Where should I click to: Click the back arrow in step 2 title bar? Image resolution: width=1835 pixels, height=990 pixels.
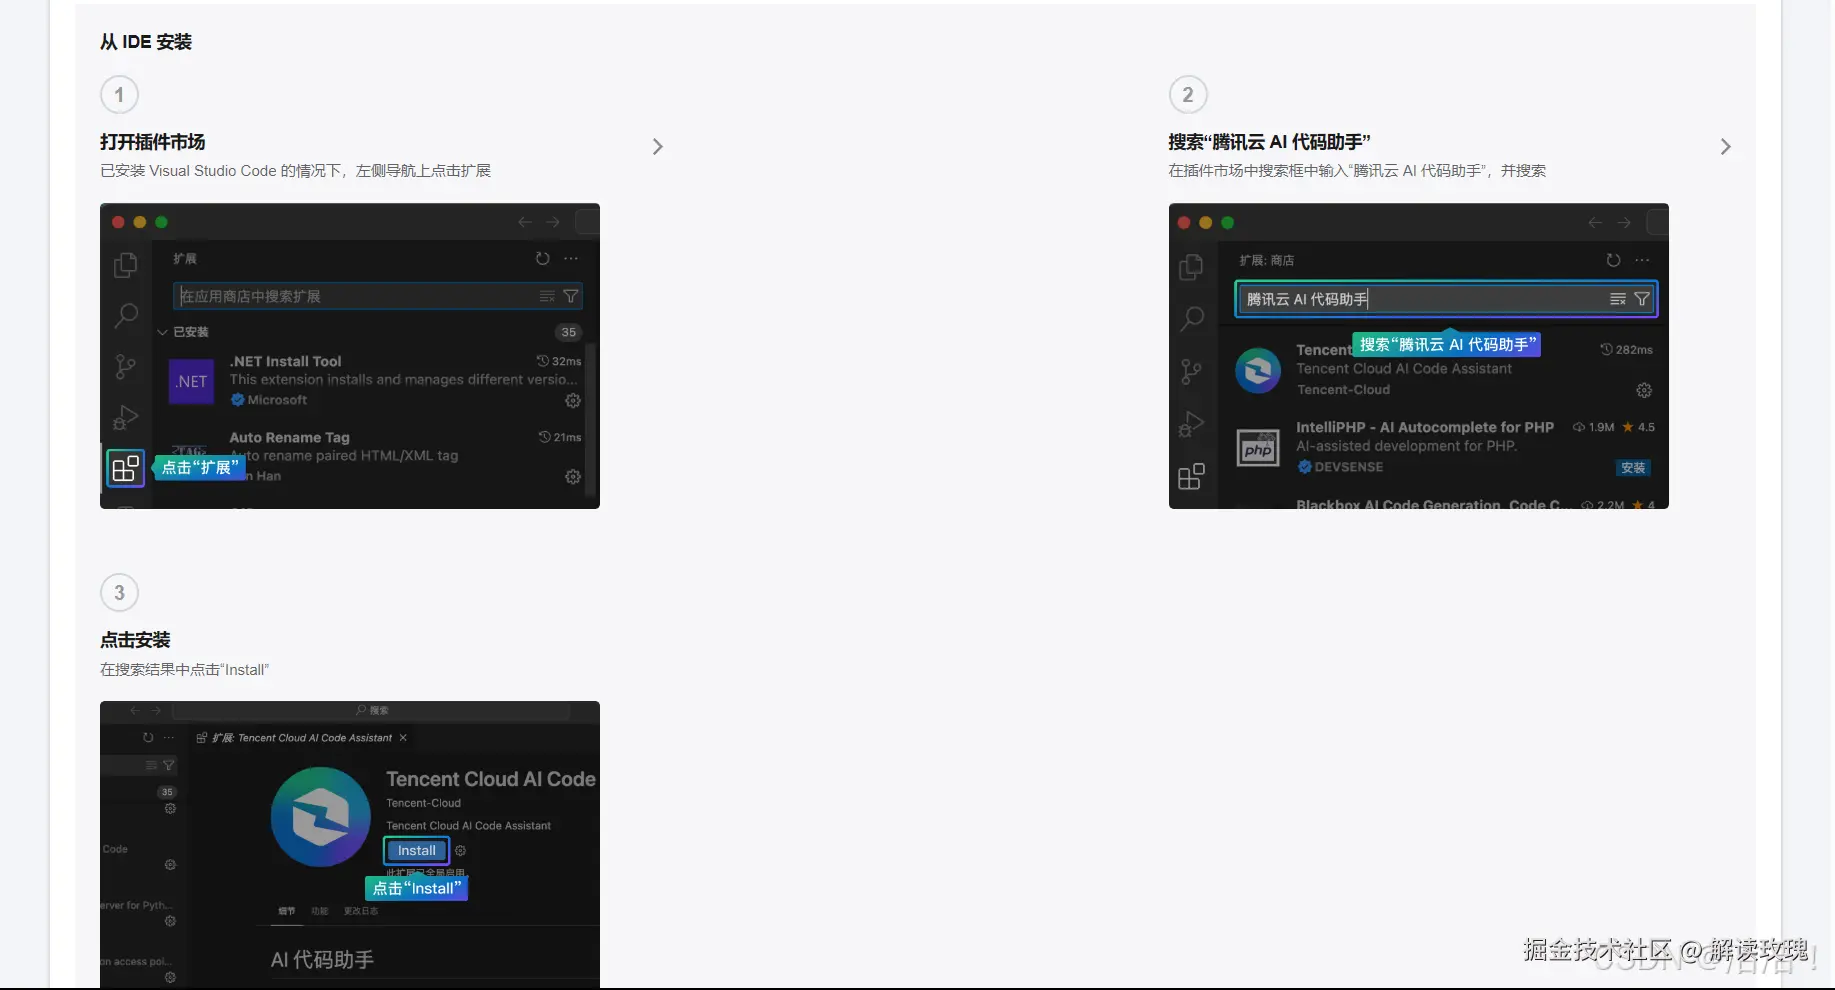point(1595,222)
